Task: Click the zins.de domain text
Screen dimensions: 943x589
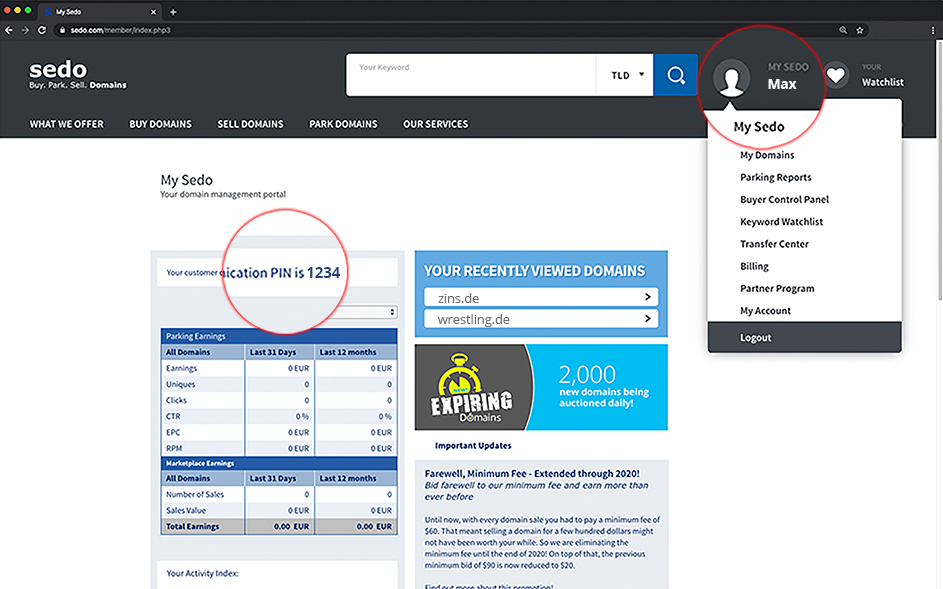Action: tap(458, 298)
